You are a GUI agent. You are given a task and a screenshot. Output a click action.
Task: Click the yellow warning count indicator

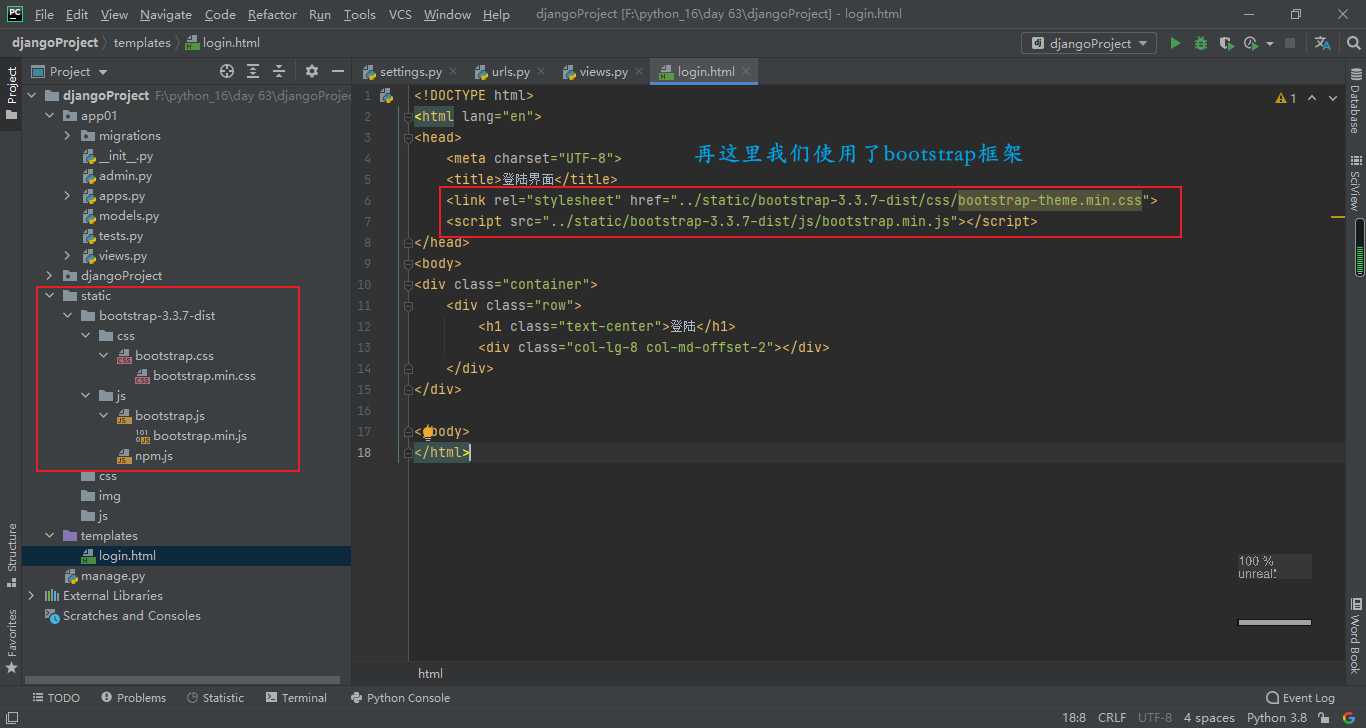point(1286,98)
